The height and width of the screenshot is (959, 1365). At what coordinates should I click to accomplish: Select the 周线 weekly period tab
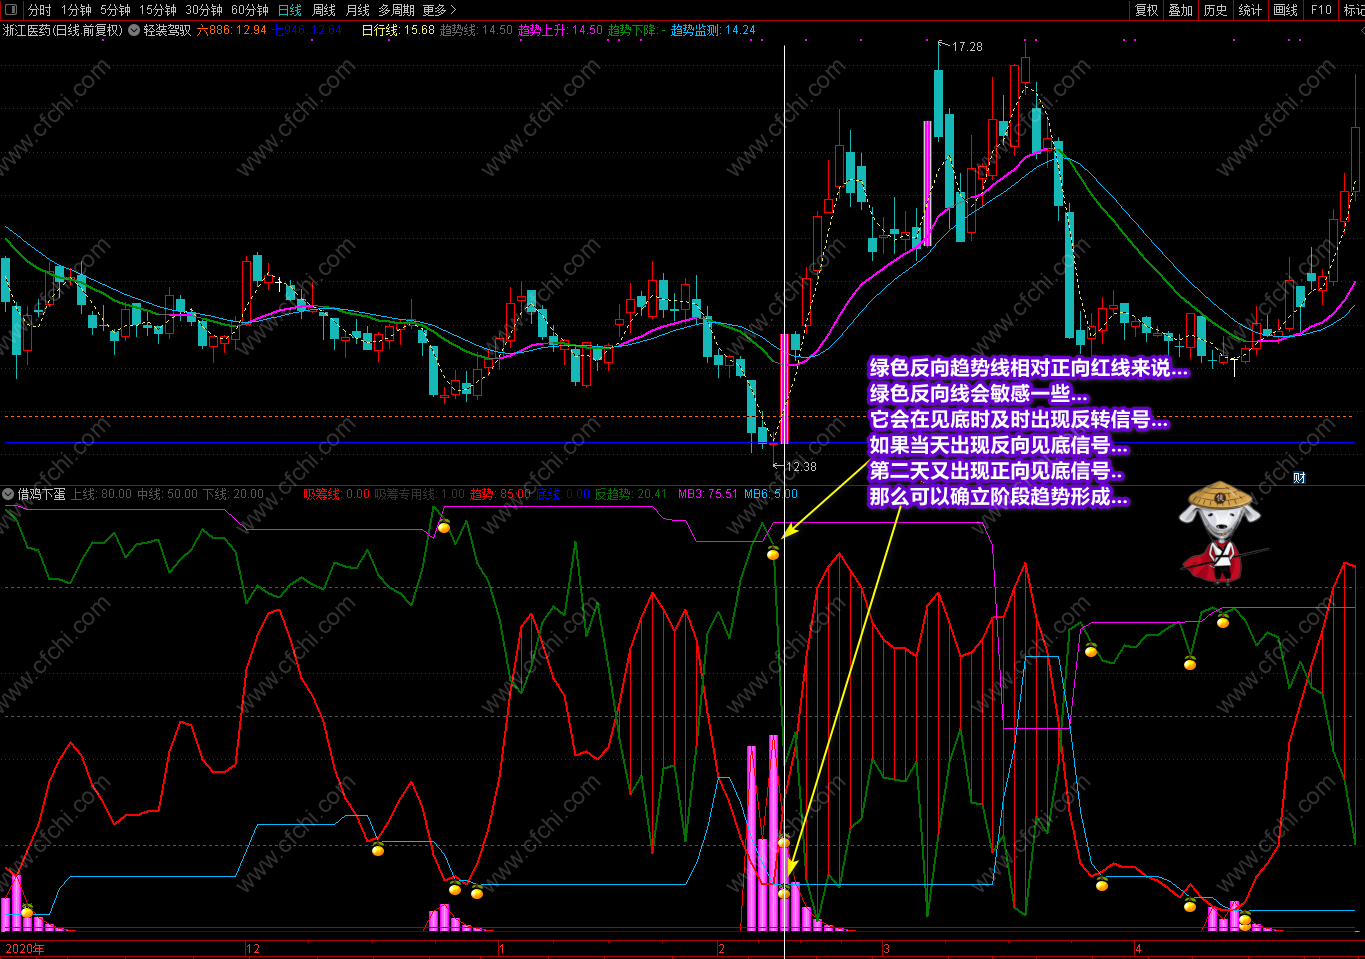(324, 10)
